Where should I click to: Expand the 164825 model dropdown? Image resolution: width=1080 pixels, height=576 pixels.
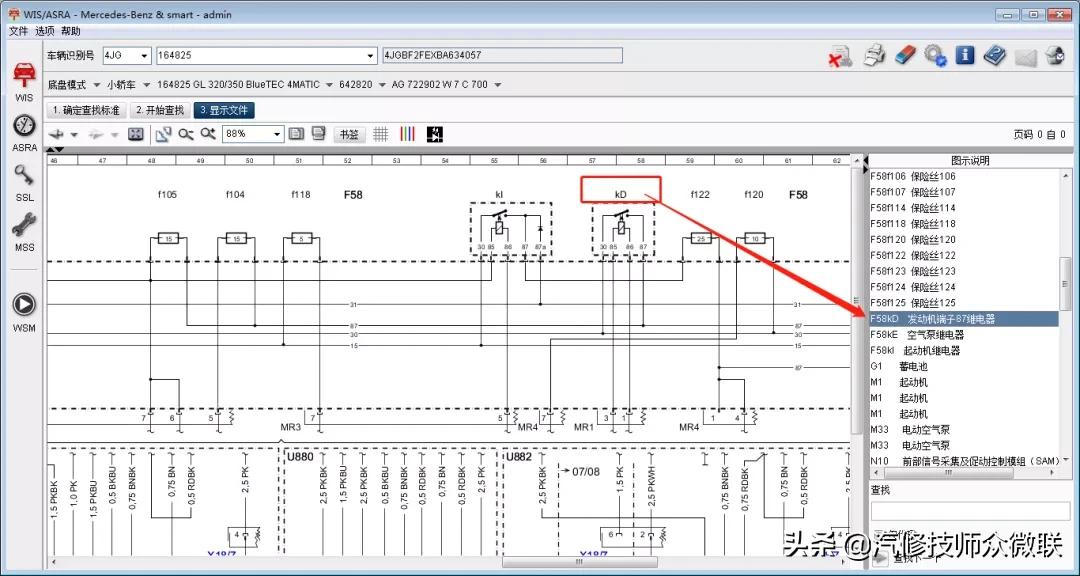(x=371, y=56)
